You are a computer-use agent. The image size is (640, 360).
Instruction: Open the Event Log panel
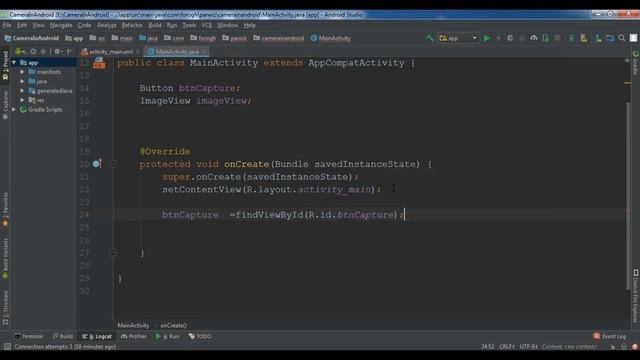pos(610,336)
